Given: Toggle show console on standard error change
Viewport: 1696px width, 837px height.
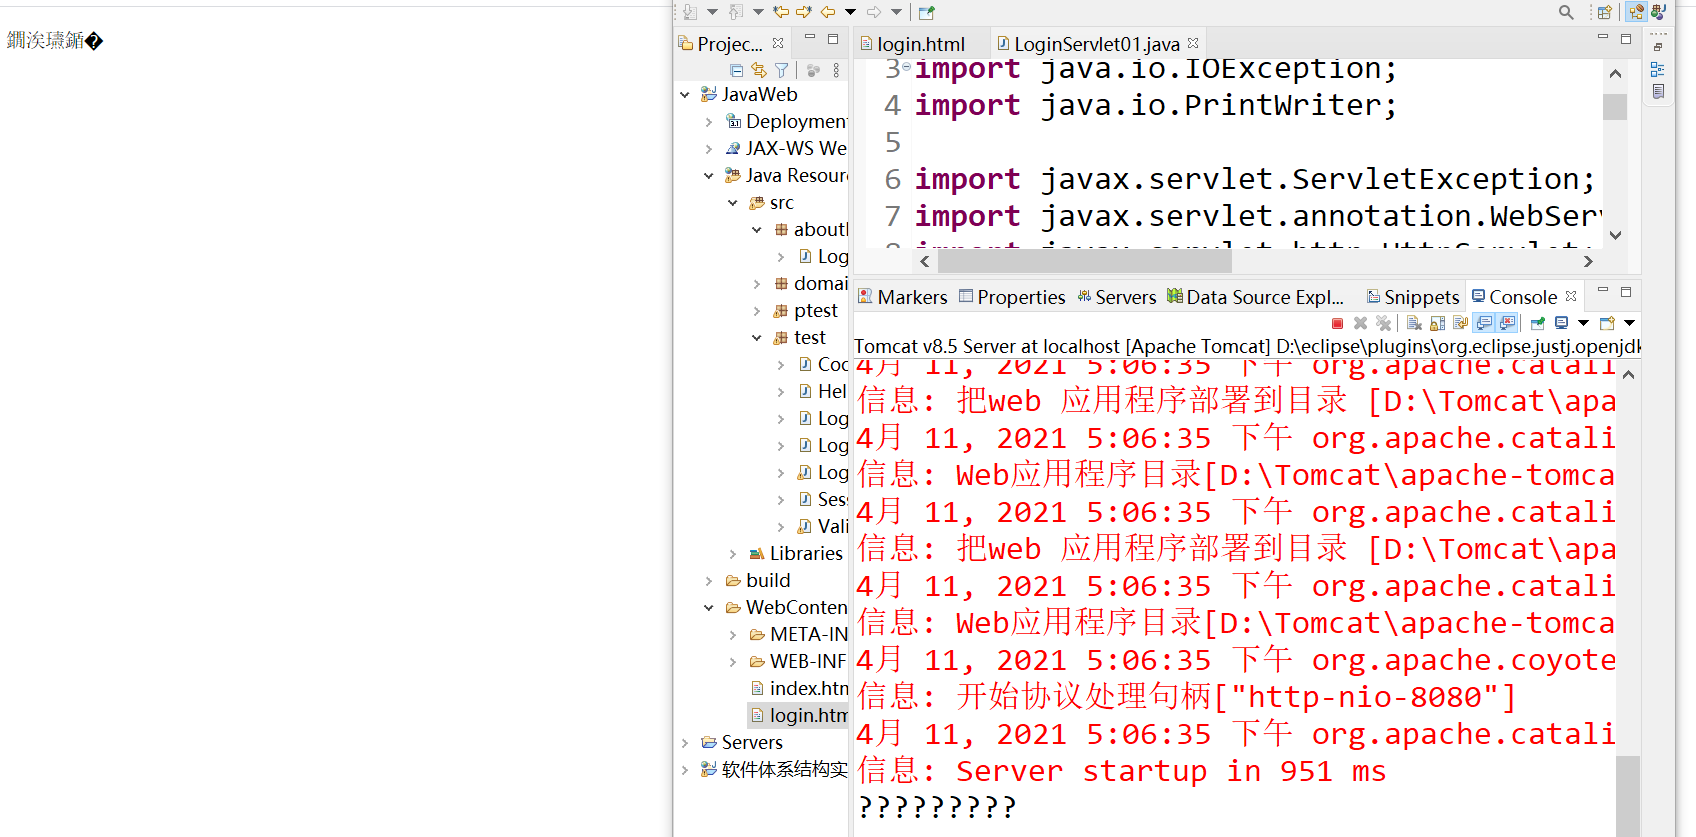Looking at the screenshot, I should 1507,323.
